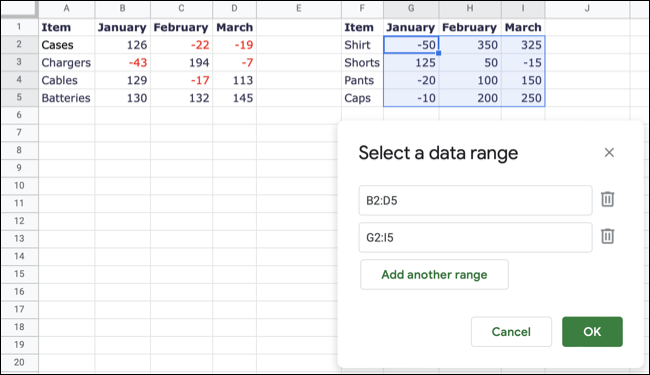Click the Shirt cell
Image resolution: width=650 pixels, height=375 pixels.
362,45
